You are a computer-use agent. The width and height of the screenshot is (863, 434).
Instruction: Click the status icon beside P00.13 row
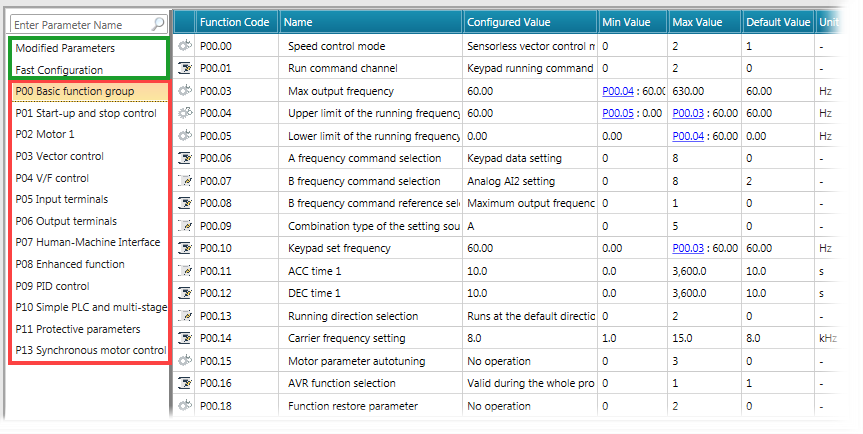[x=185, y=316]
